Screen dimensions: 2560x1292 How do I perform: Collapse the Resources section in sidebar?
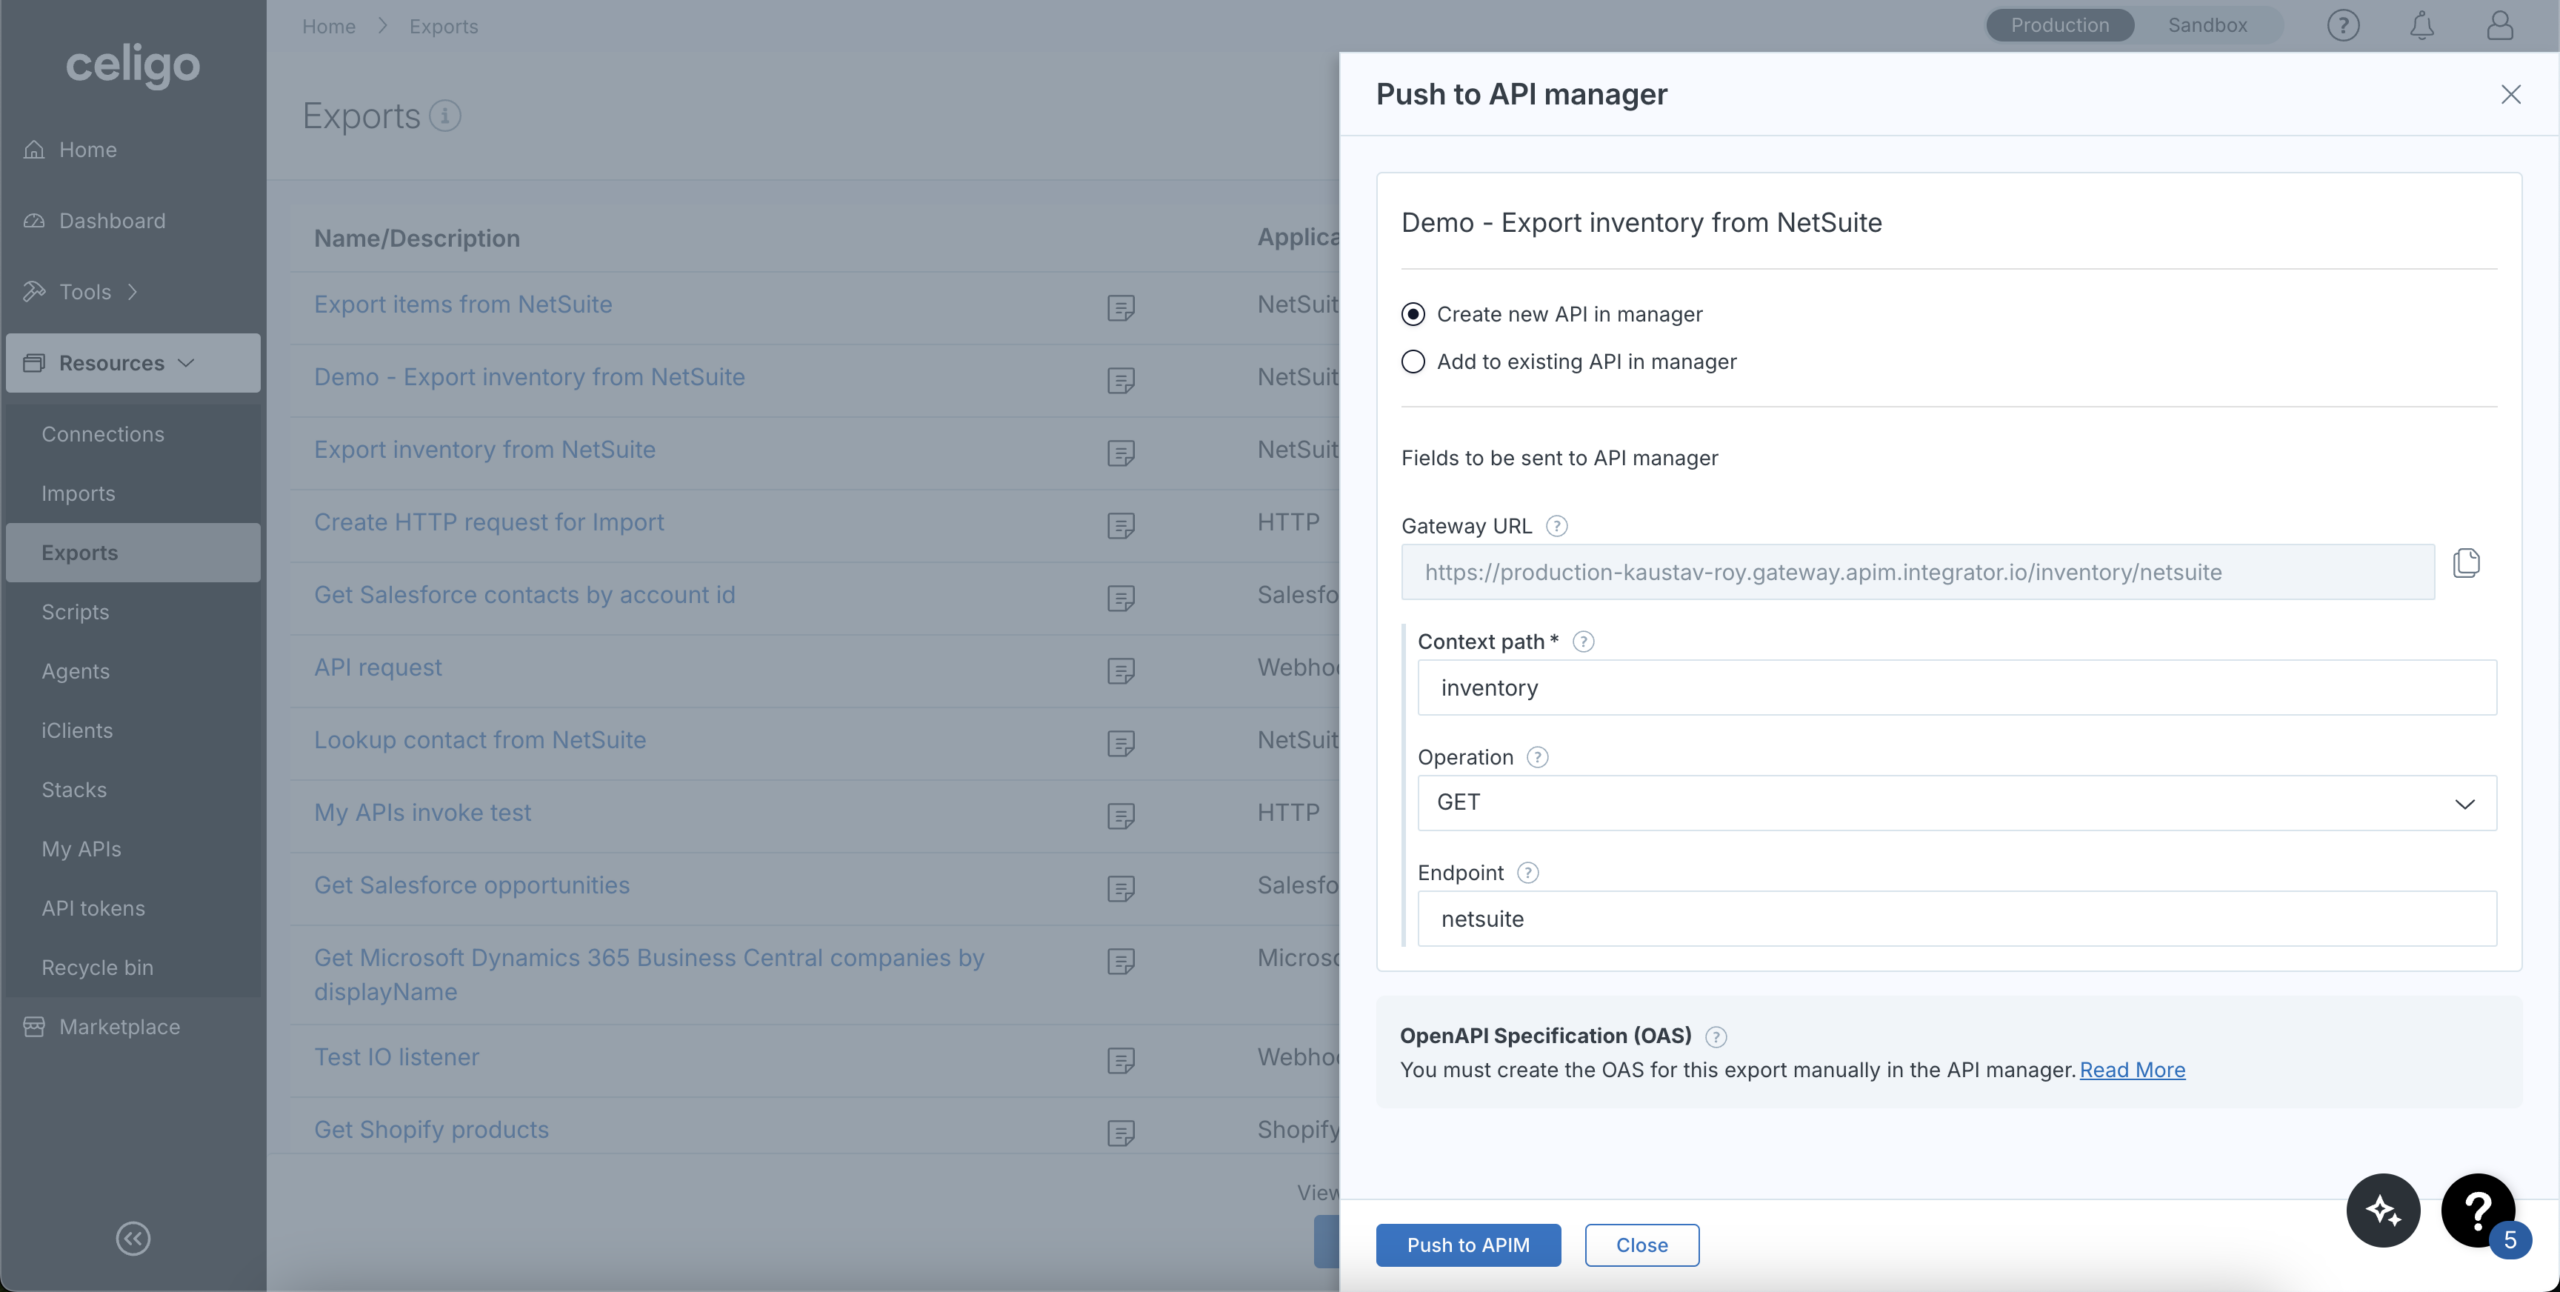[x=133, y=363]
